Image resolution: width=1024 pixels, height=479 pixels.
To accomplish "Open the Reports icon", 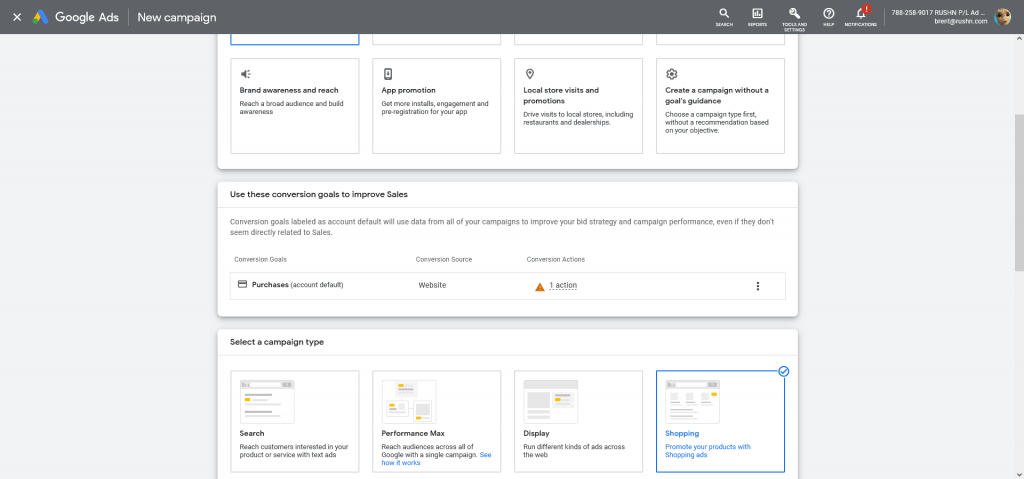I will 757,17.
